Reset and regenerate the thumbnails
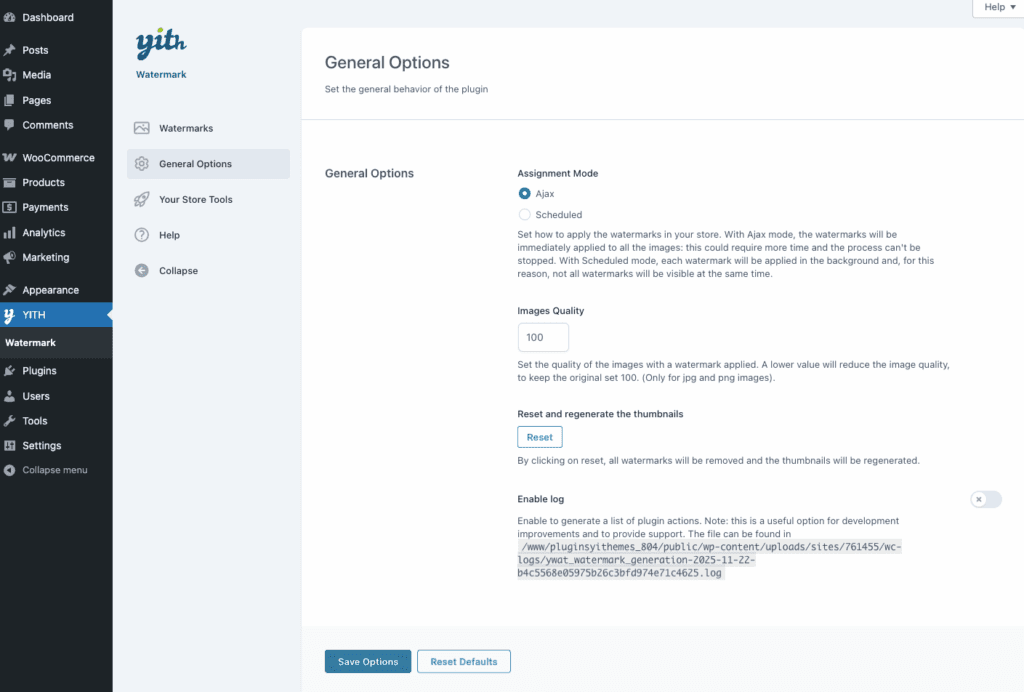The image size is (1024, 692). click(539, 436)
